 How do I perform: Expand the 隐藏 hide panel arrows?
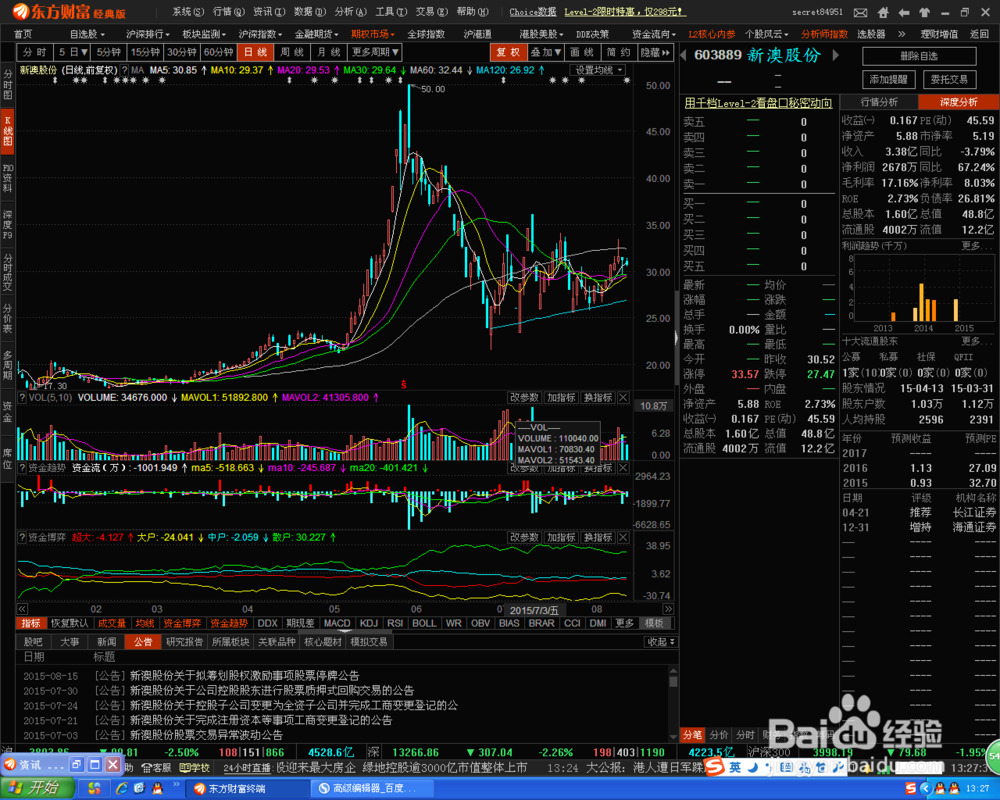[x=656, y=52]
